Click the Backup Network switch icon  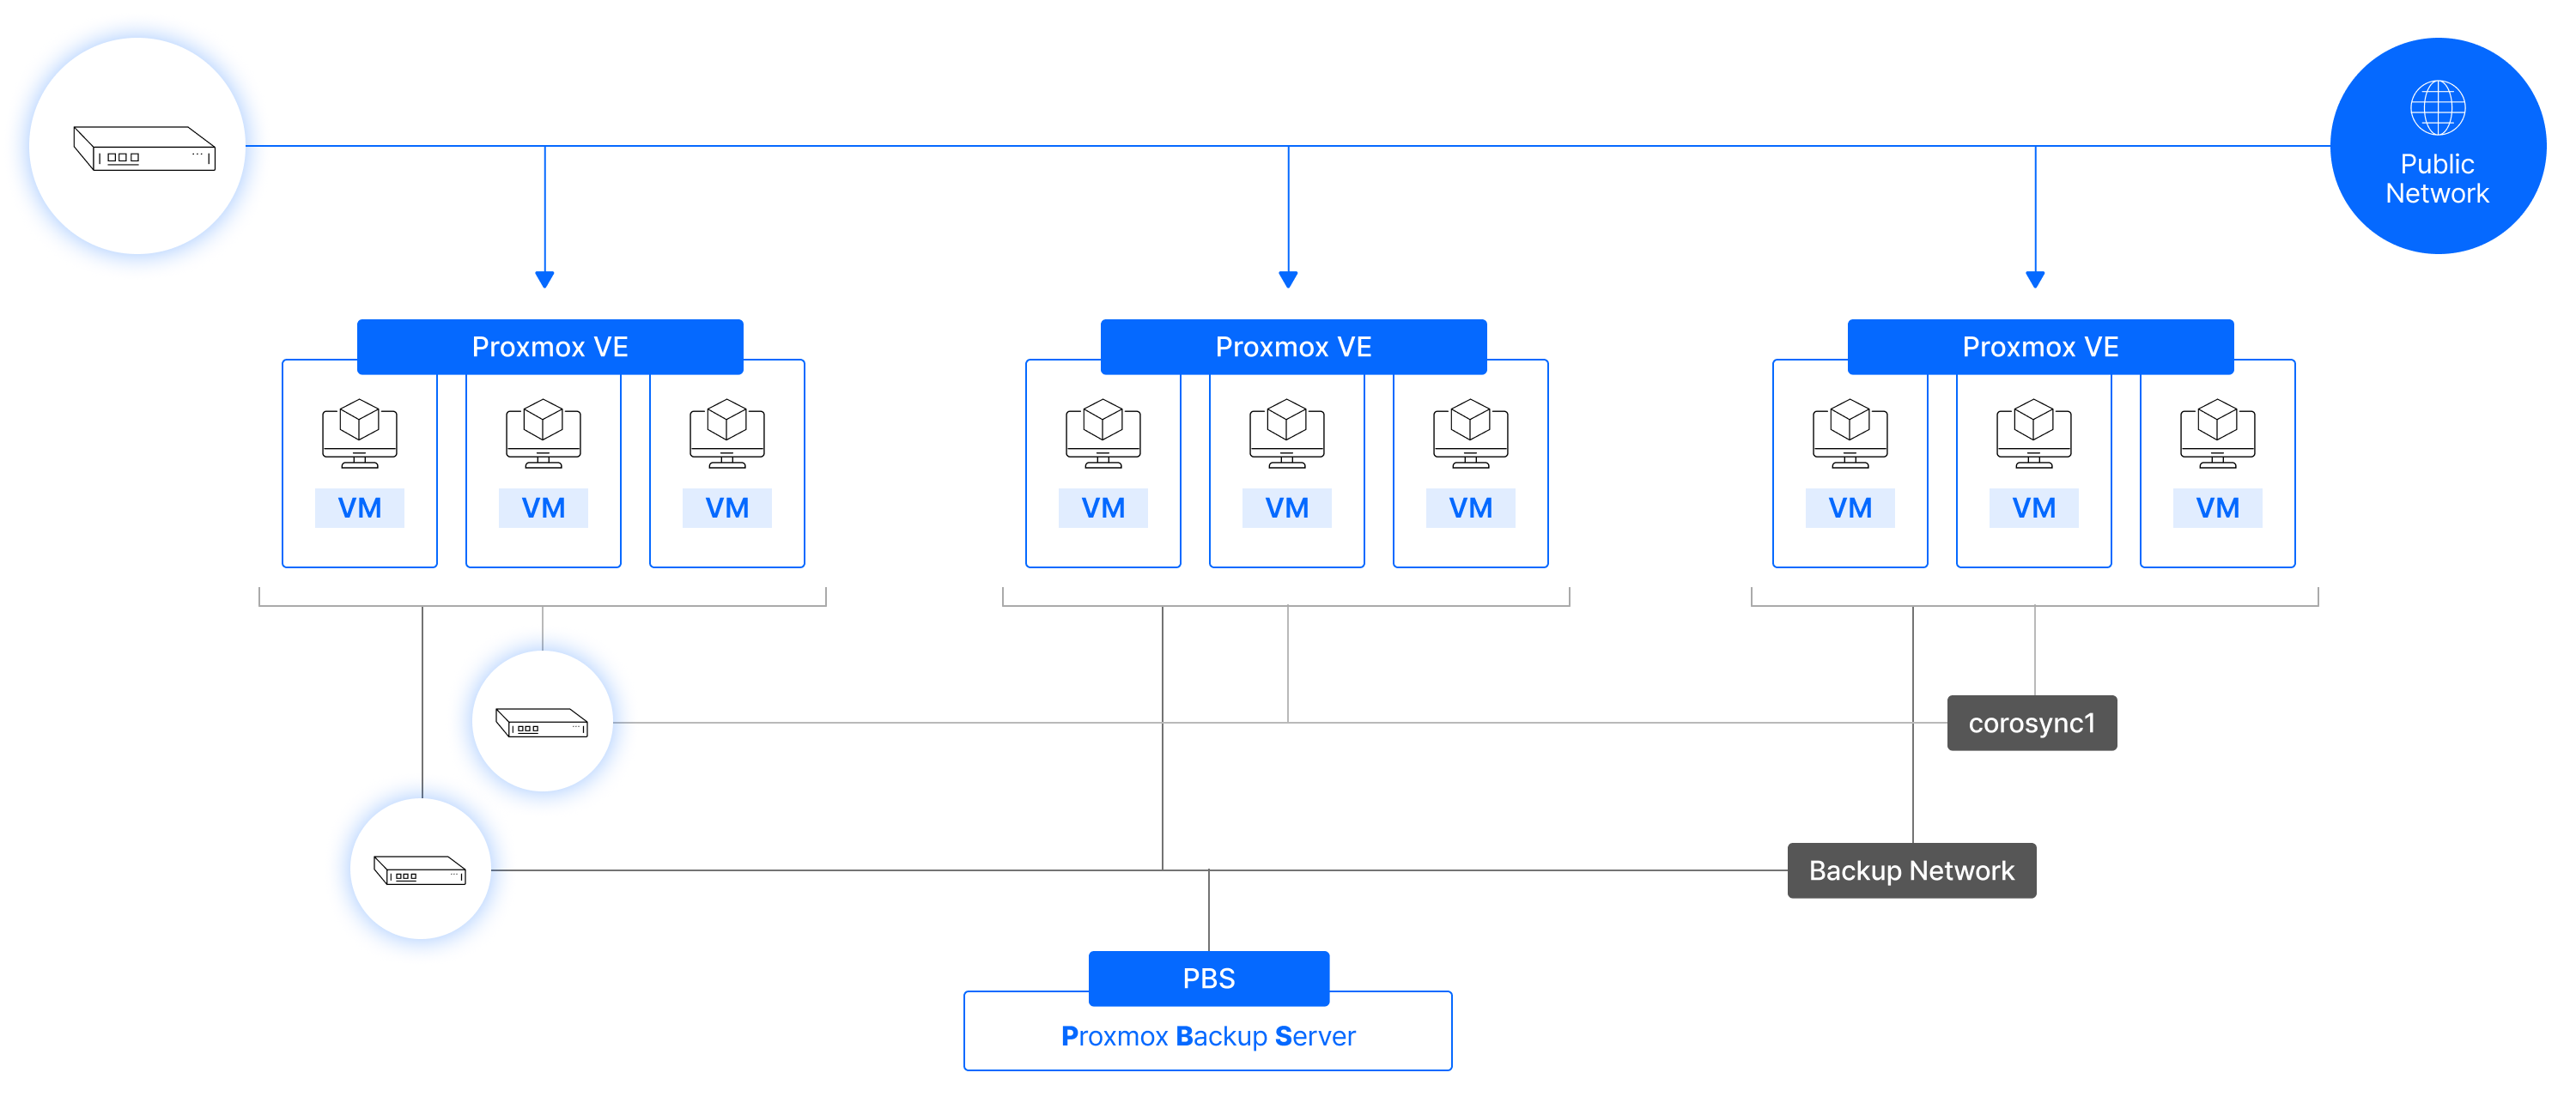pos(420,870)
